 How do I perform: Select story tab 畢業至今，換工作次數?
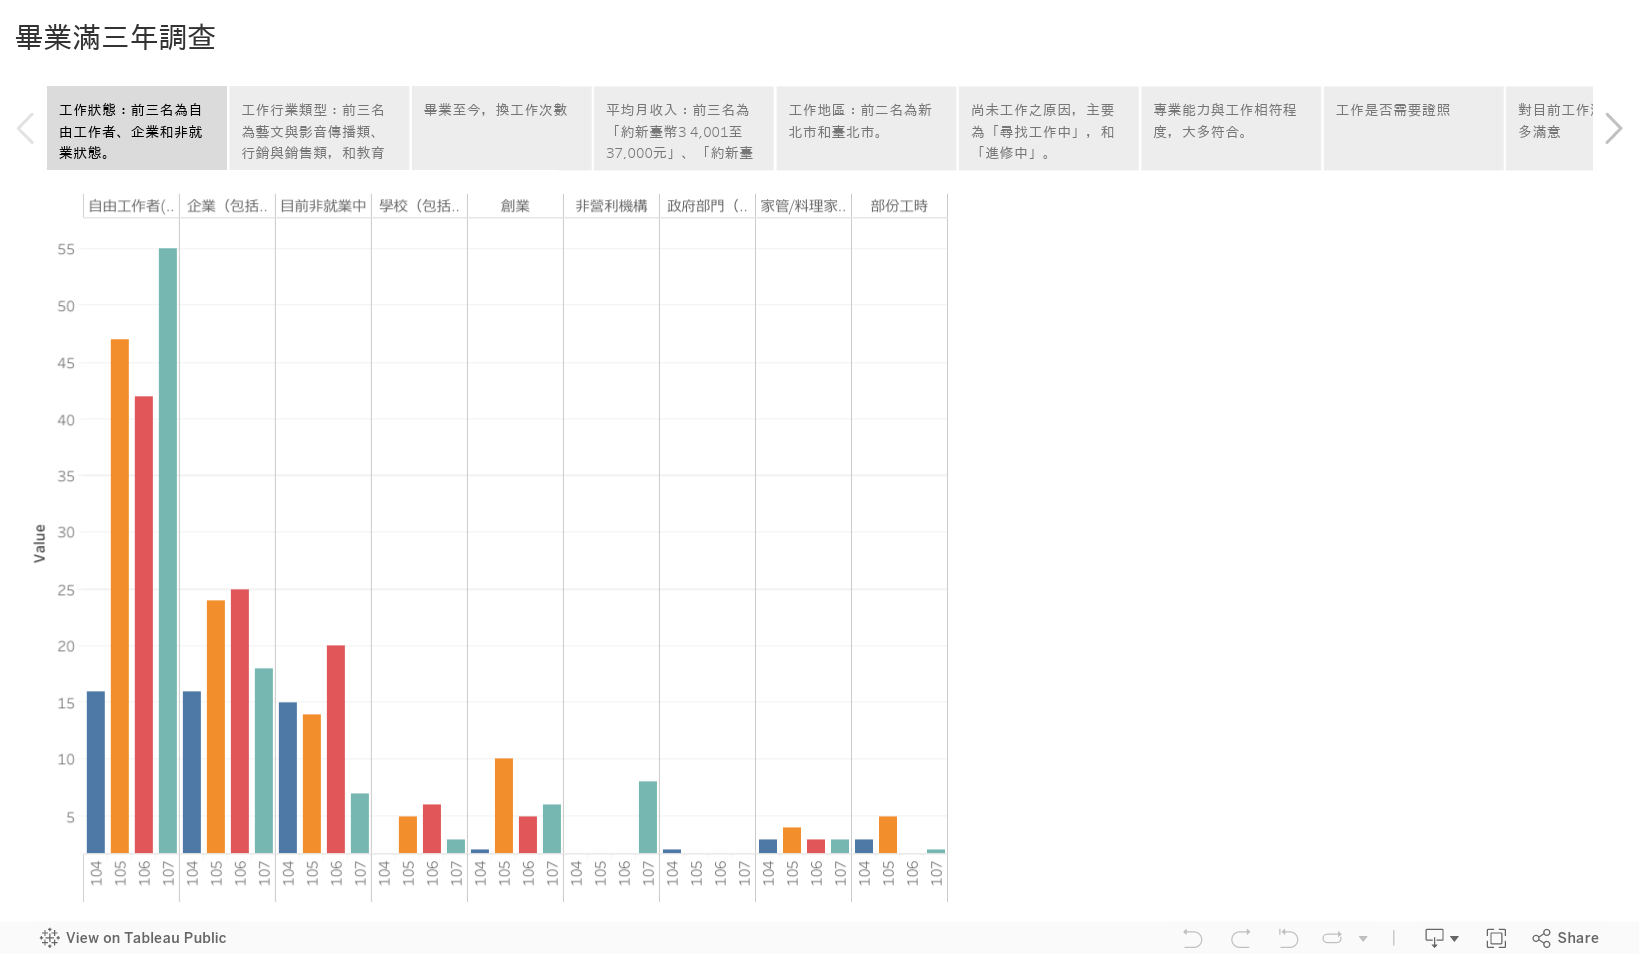tap(502, 128)
